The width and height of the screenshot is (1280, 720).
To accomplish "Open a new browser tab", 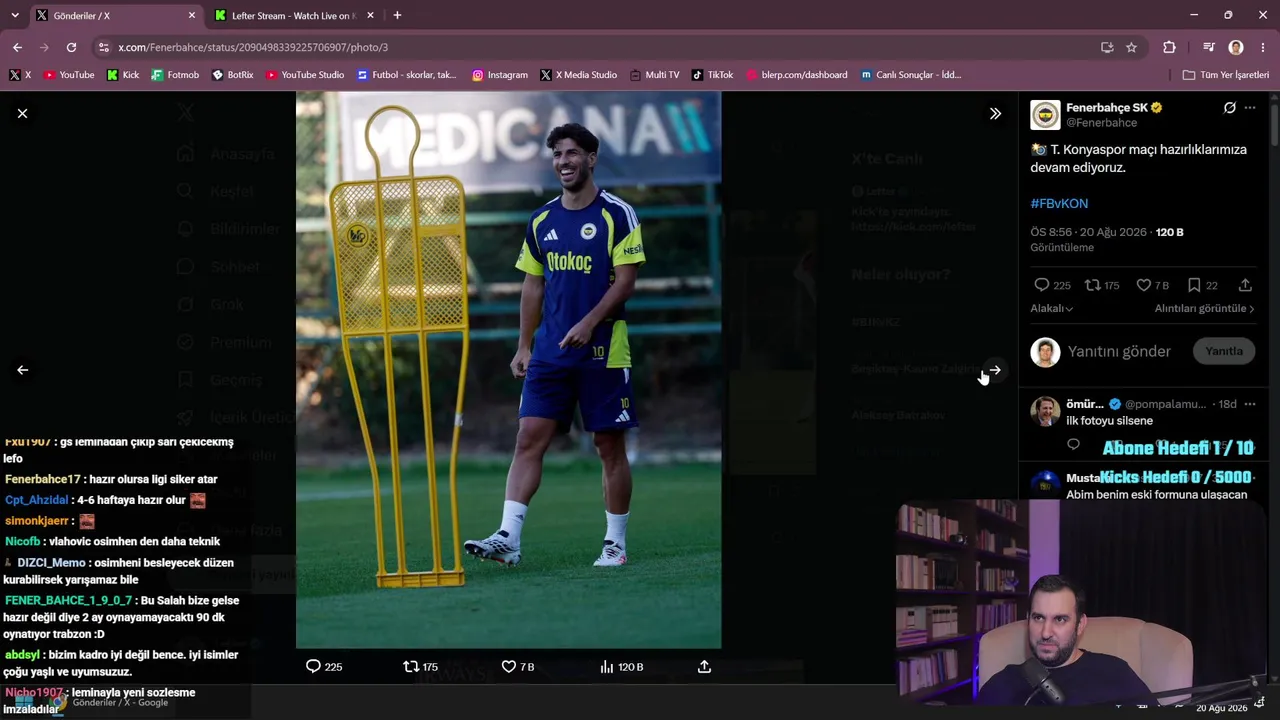I will [397, 16].
